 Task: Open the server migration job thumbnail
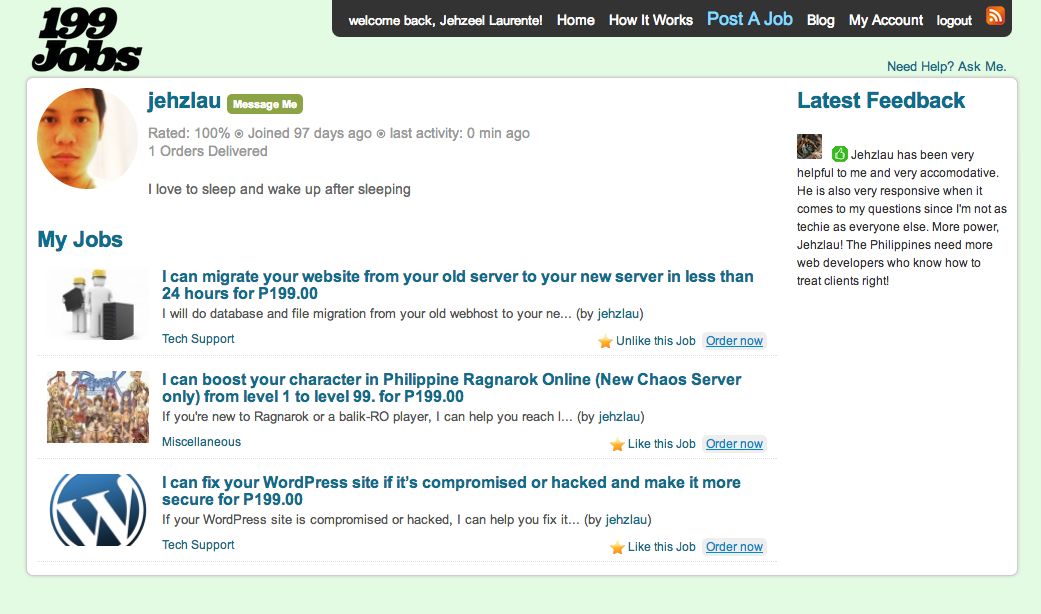[98, 304]
